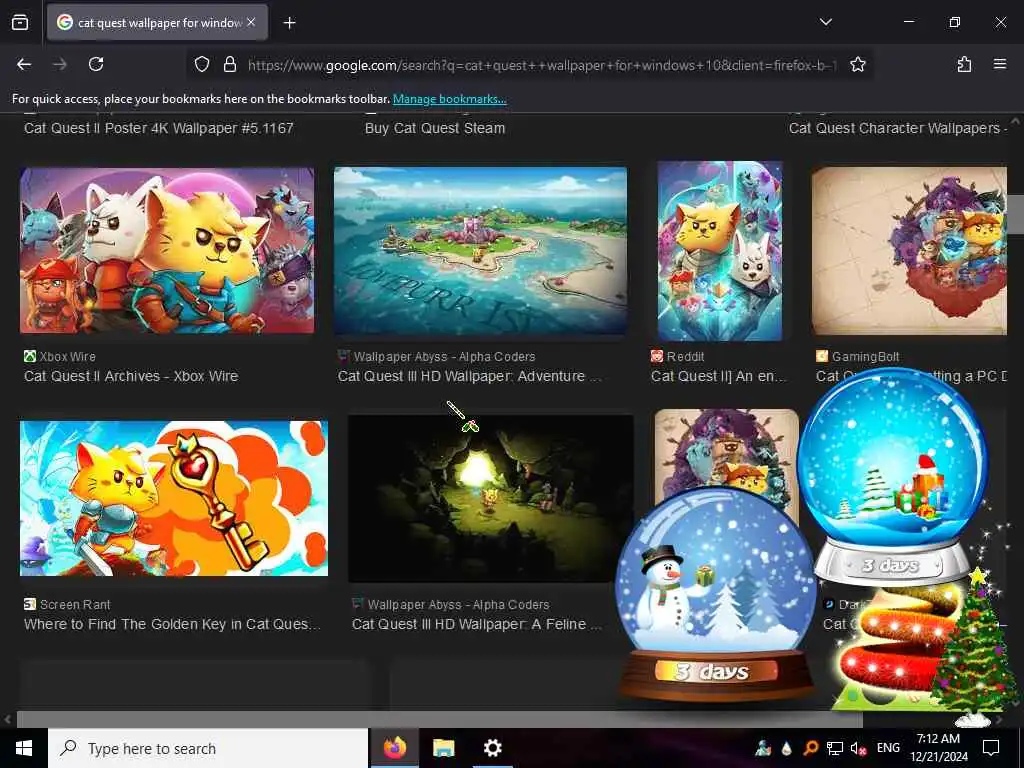This screenshot has width=1024, height=768.
Task: Open the Firefox extensions menu
Action: [x=964, y=64]
